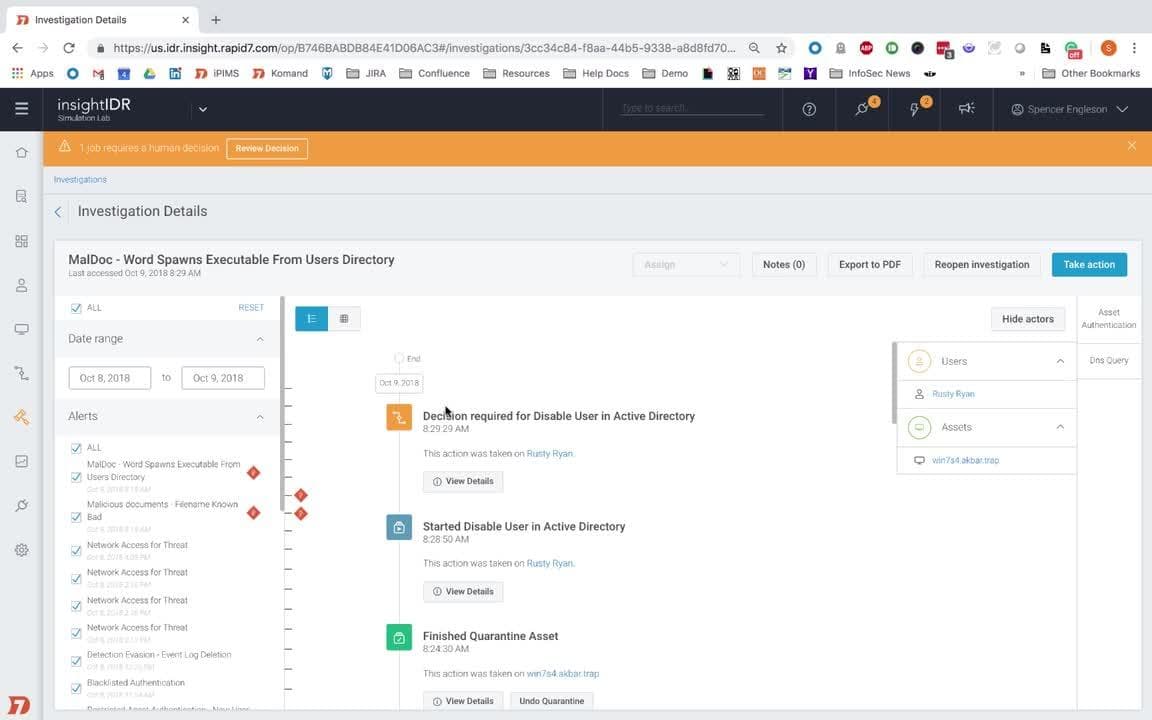The image size is (1152, 720).
Task: Select the grid table view
Action: pyautogui.click(x=344, y=319)
